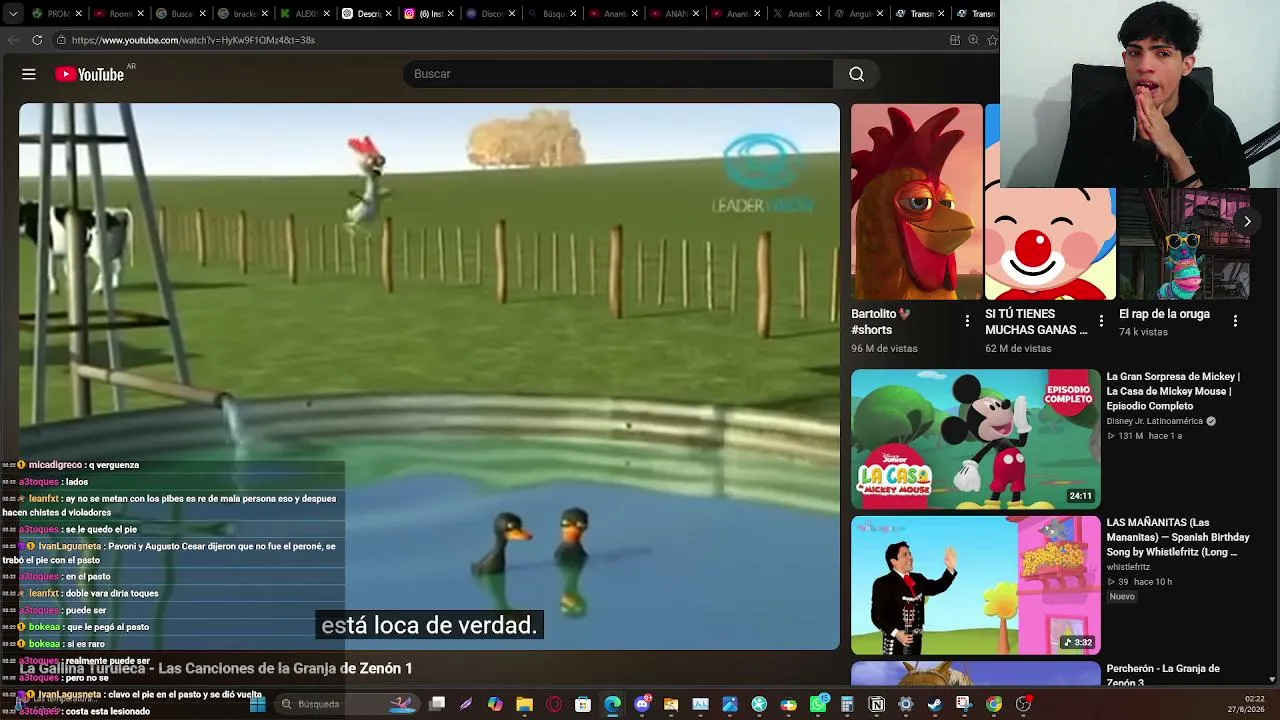Show next Shorts with the right arrow
The image size is (1280, 720).
point(1247,221)
